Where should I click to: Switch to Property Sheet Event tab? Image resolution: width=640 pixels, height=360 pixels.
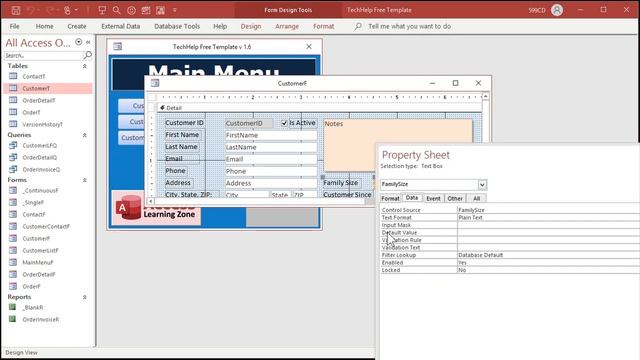click(x=433, y=198)
